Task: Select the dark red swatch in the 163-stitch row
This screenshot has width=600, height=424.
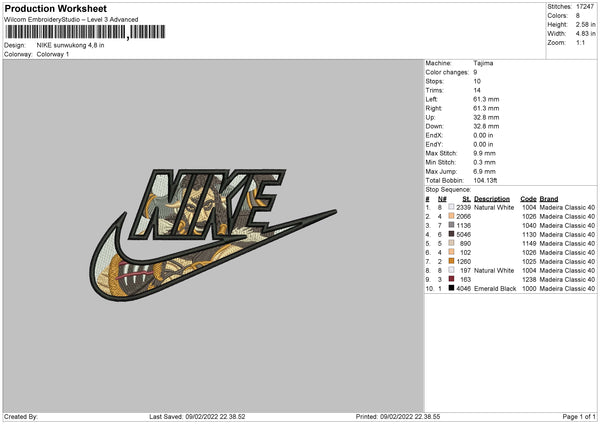Action: [x=452, y=279]
